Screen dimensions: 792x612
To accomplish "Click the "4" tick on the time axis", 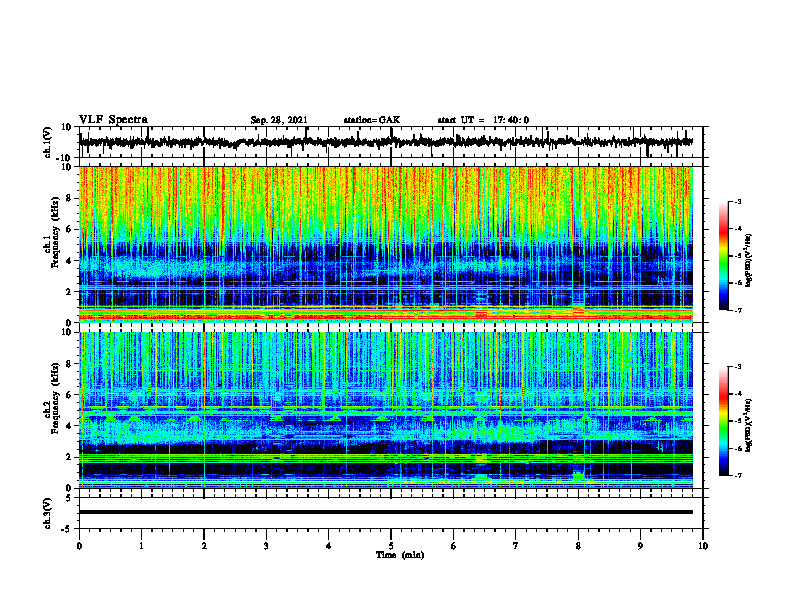I will pyautogui.click(x=329, y=546).
